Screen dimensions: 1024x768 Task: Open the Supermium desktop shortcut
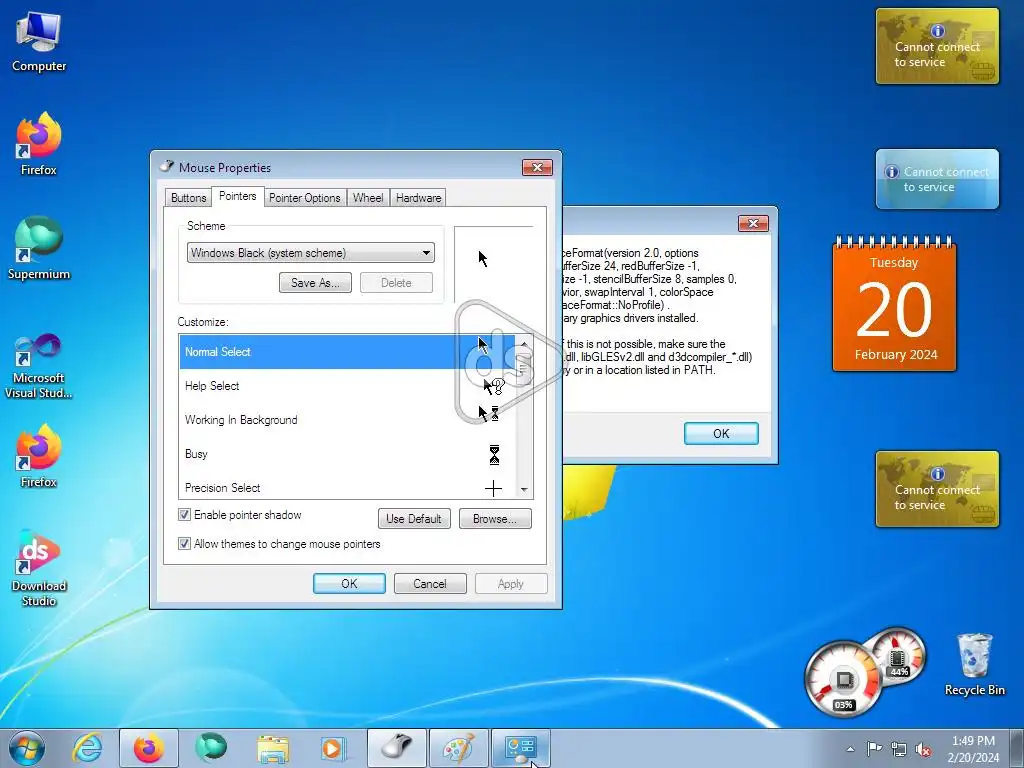pos(39,248)
